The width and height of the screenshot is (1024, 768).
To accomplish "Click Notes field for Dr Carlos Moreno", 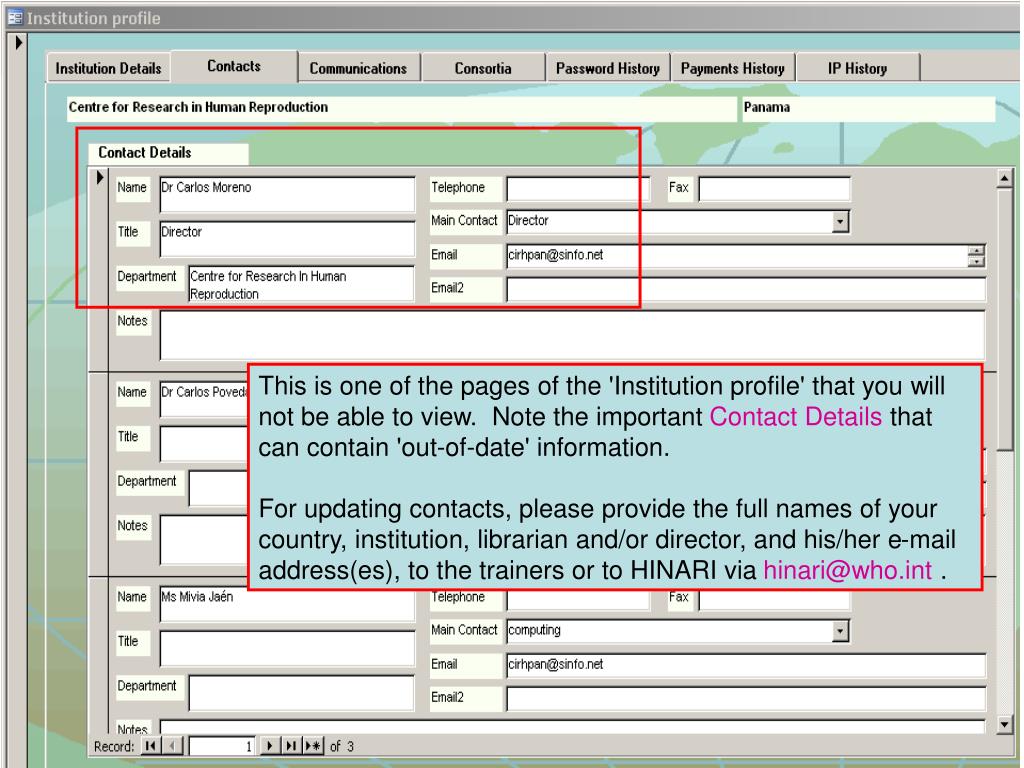I will pos(572,335).
